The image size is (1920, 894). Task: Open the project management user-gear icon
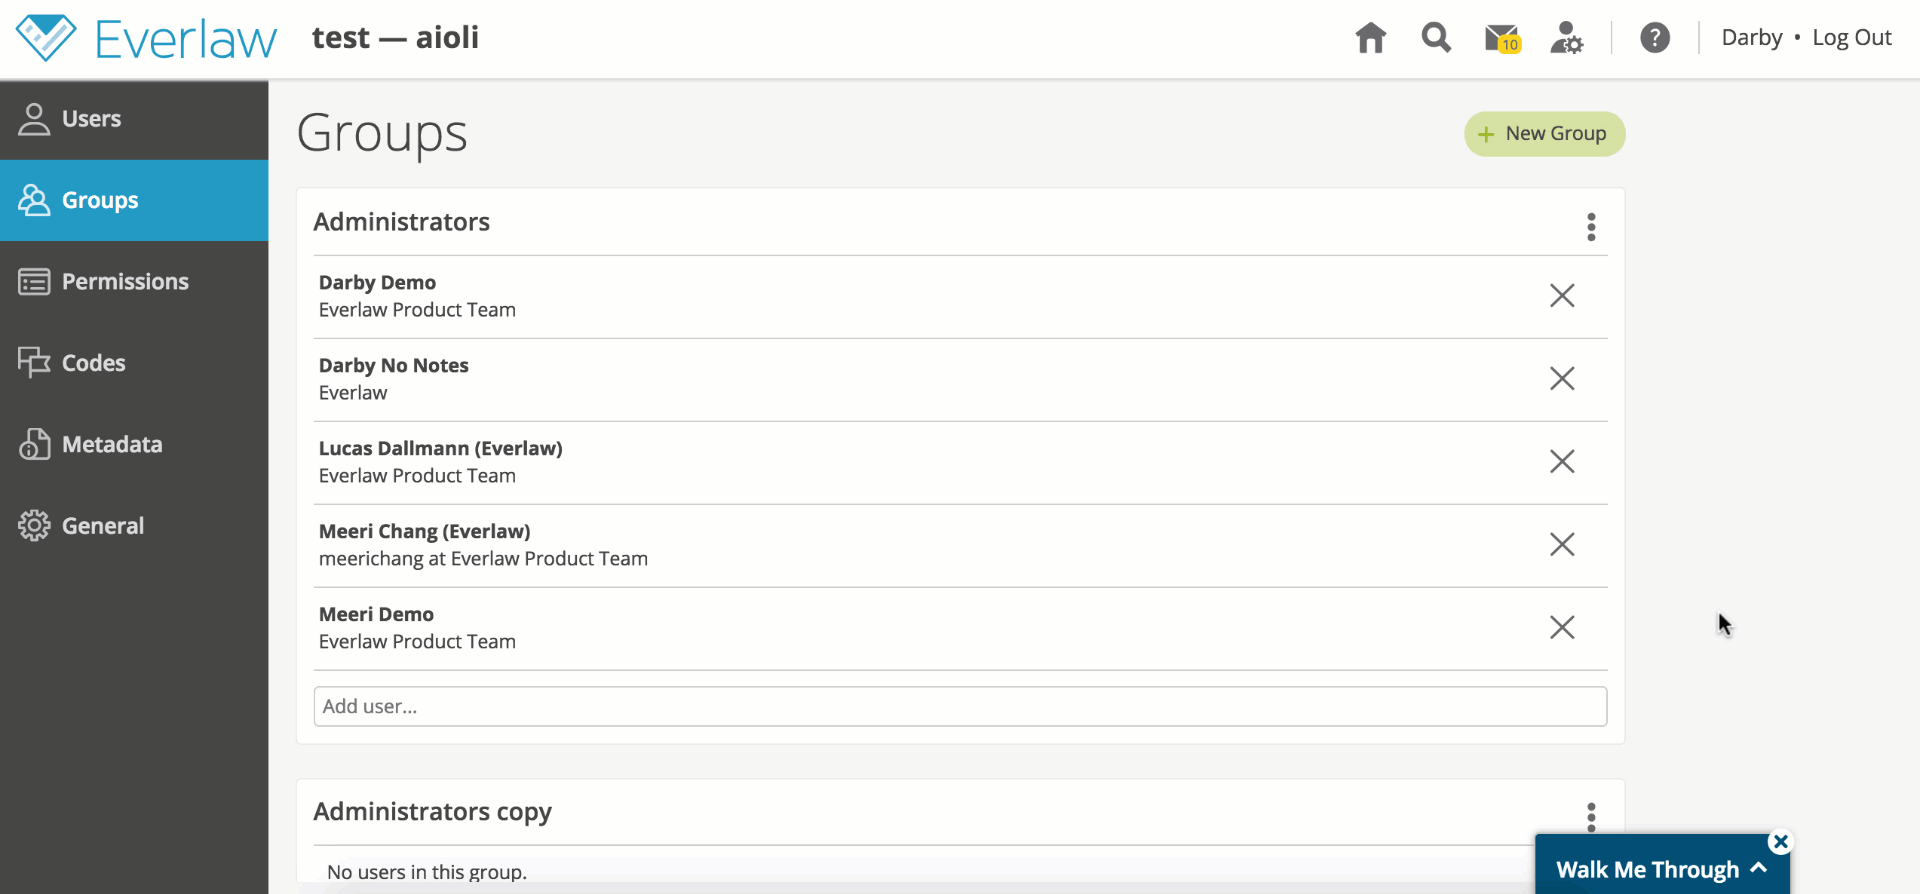point(1566,38)
